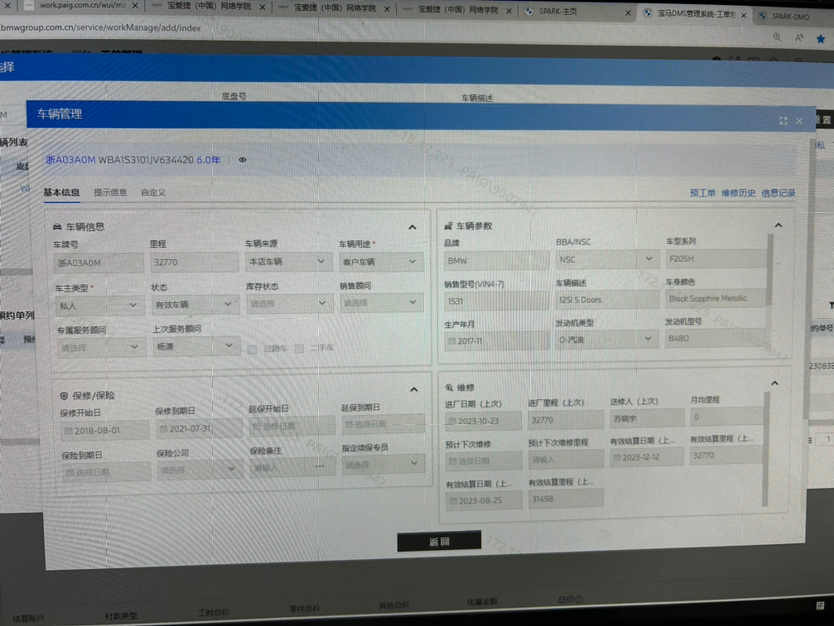Viewport: 834px width, 626px height.
Task: Close the SPARK-主页 browser tab
Action: (x=628, y=13)
